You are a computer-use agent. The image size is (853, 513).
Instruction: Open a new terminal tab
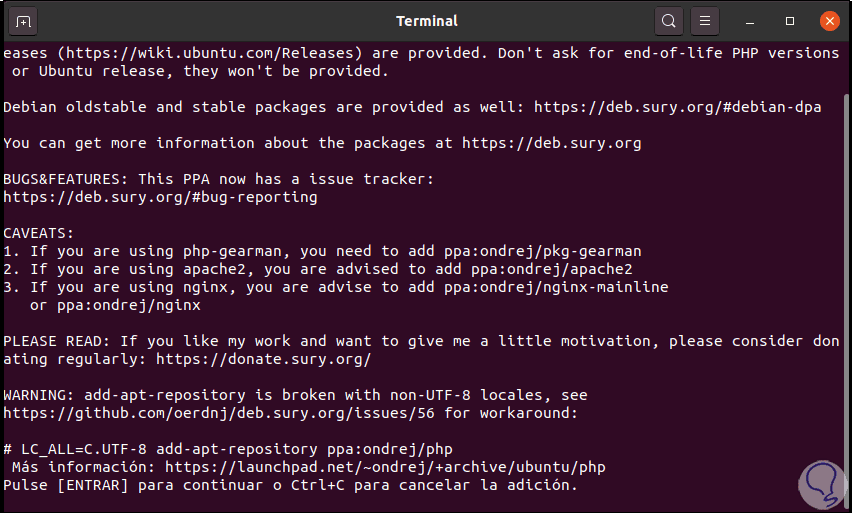pos(25,21)
